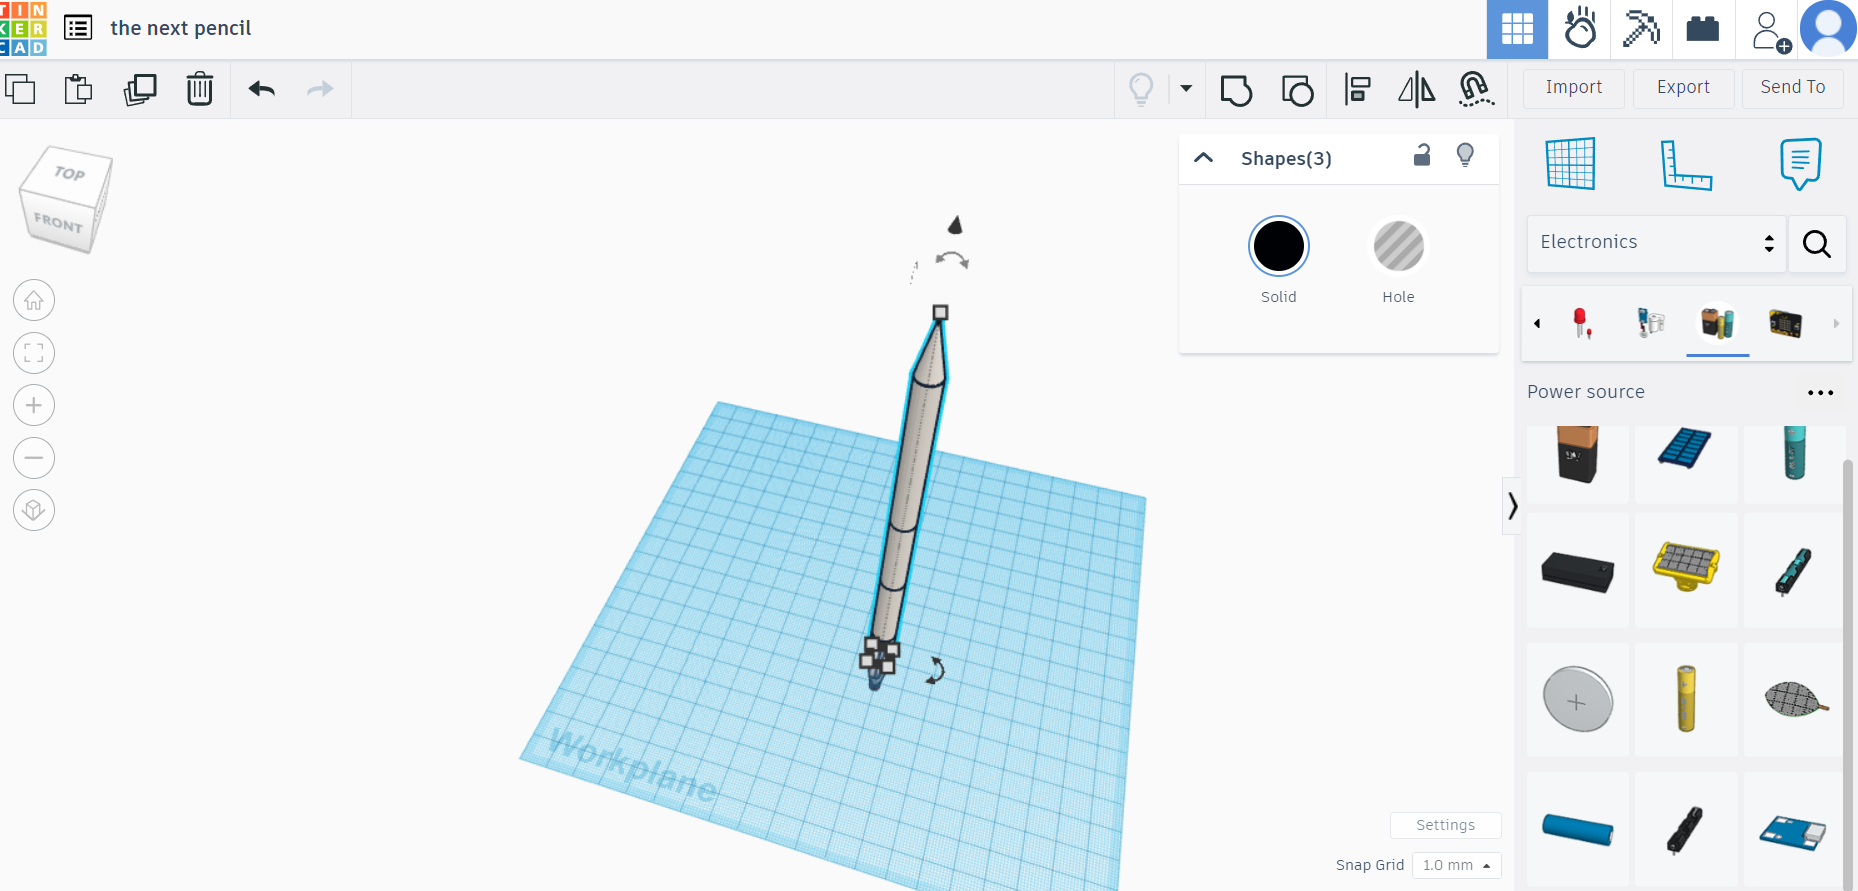The height and width of the screenshot is (891, 1858).
Task: Click the view cube FRONT face
Action: coord(58,222)
